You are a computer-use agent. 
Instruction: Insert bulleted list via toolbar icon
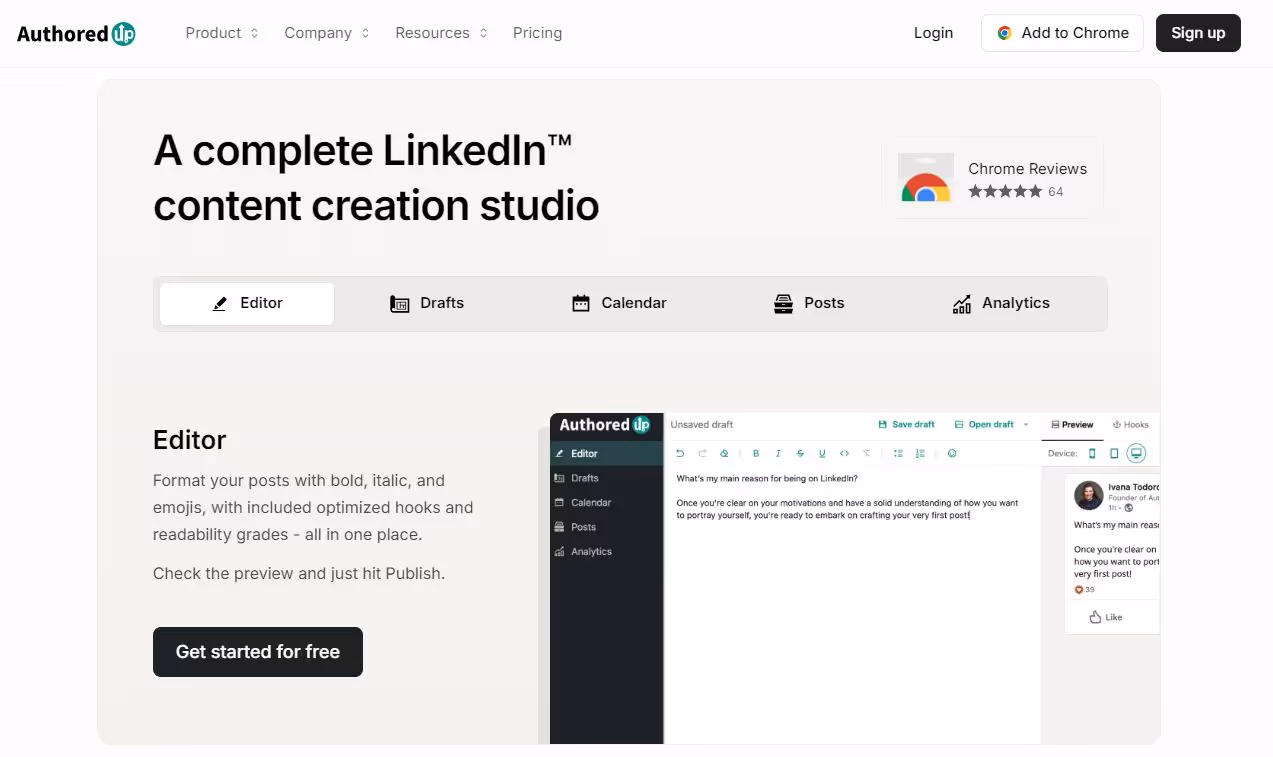click(898, 453)
